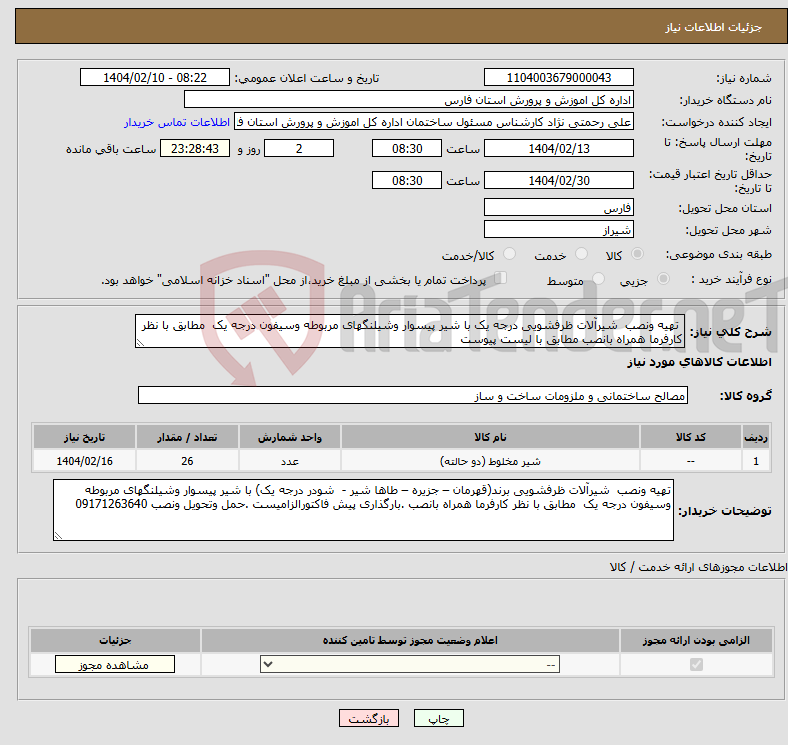Click the ردیف column header
This screenshot has width=788, height=745.
coord(755,437)
